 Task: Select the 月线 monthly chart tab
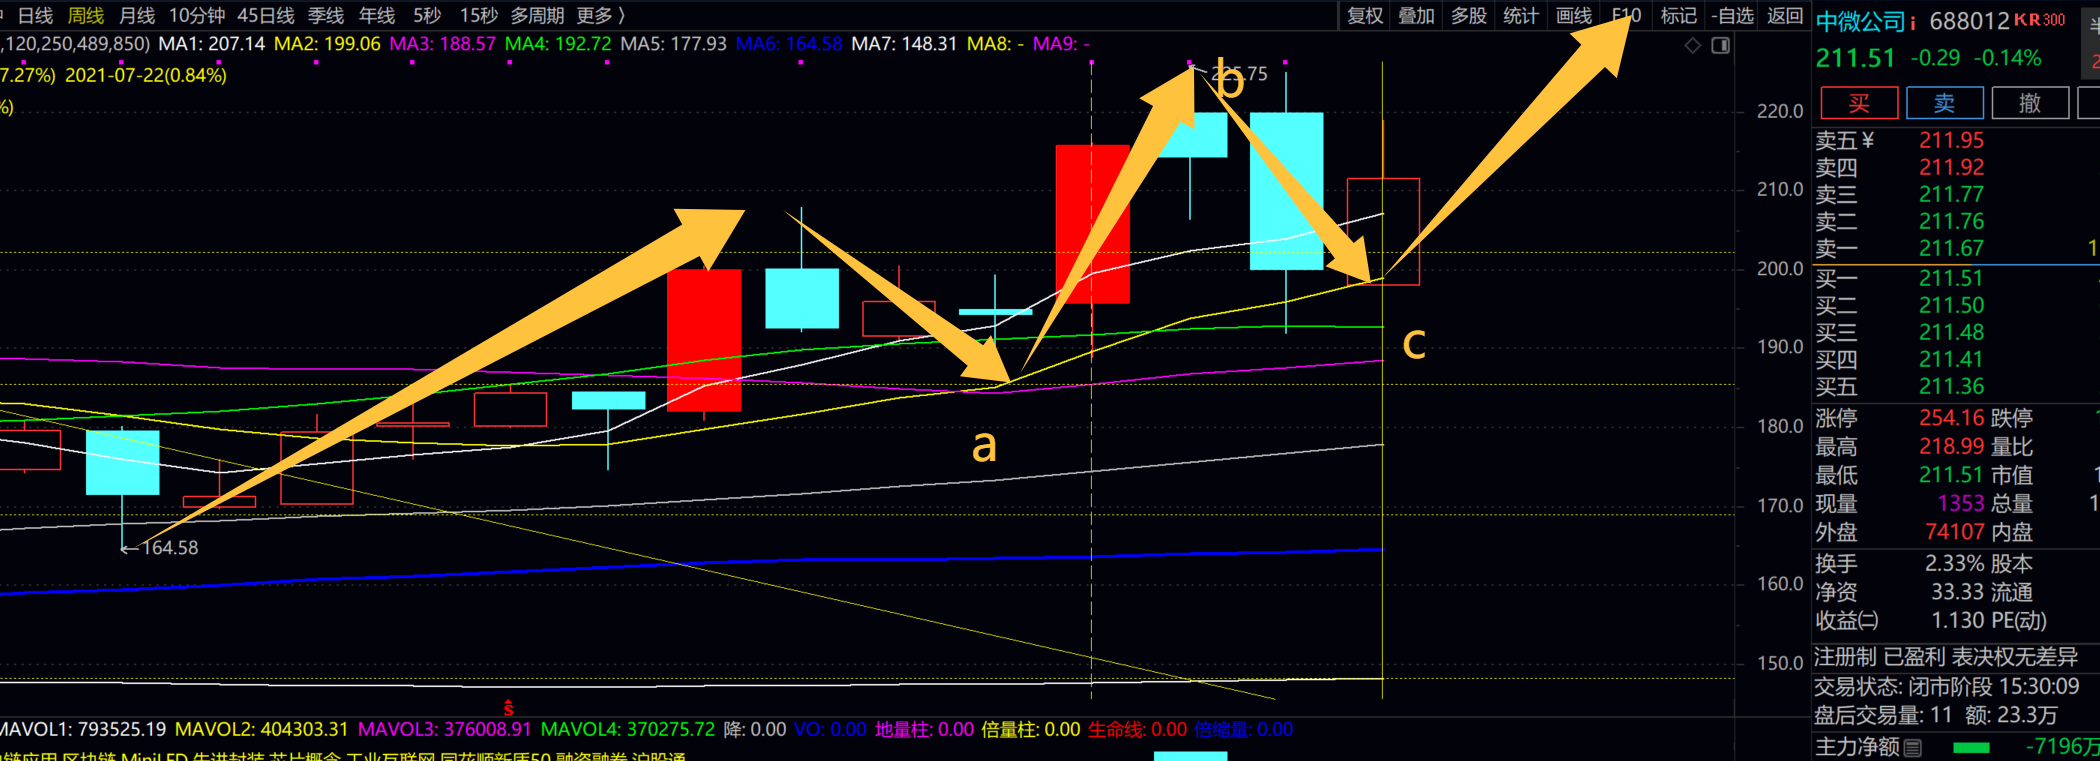pos(137,16)
